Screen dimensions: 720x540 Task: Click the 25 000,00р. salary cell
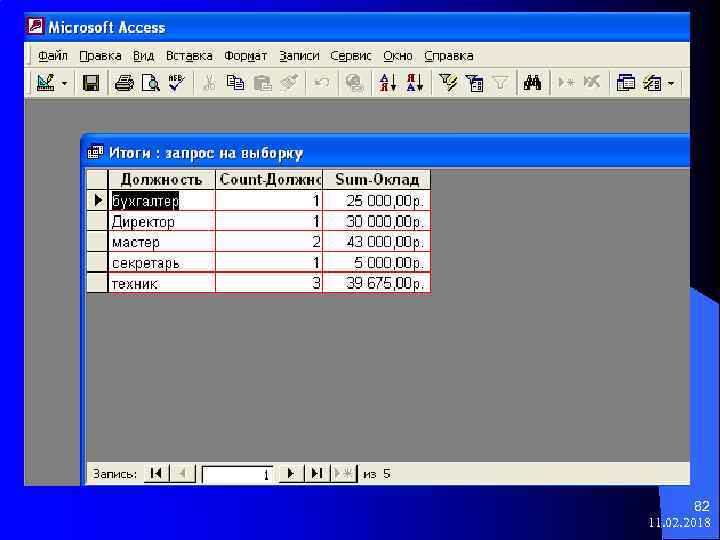pyautogui.click(x=377, y=201)
